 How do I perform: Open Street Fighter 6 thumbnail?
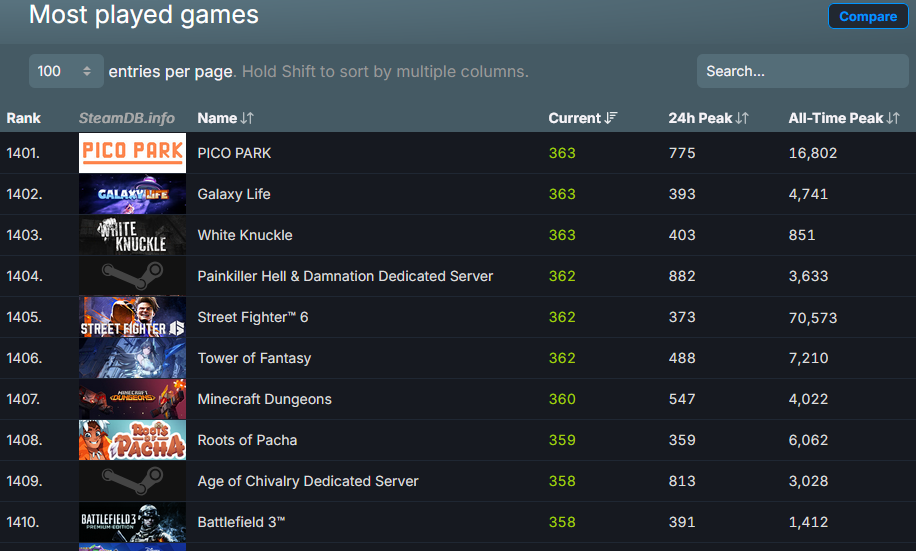click(133, 317)
